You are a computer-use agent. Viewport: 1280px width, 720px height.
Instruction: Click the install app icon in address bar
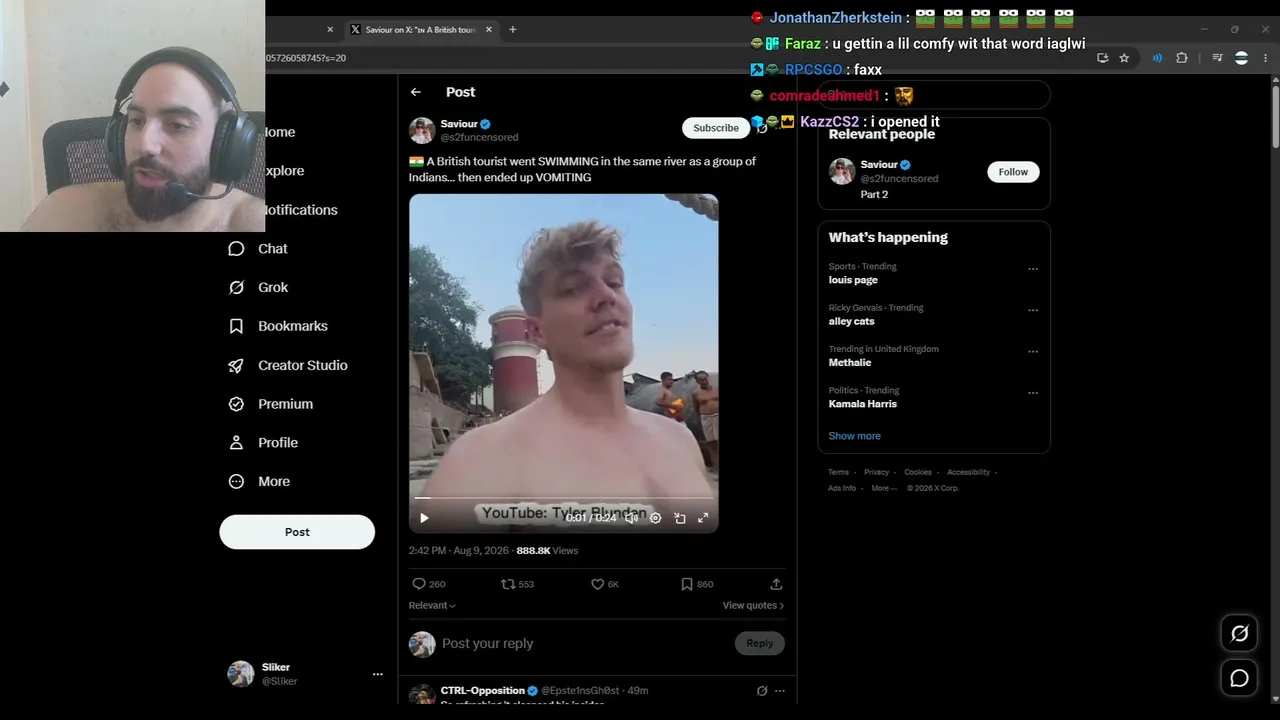(1102, 58)
